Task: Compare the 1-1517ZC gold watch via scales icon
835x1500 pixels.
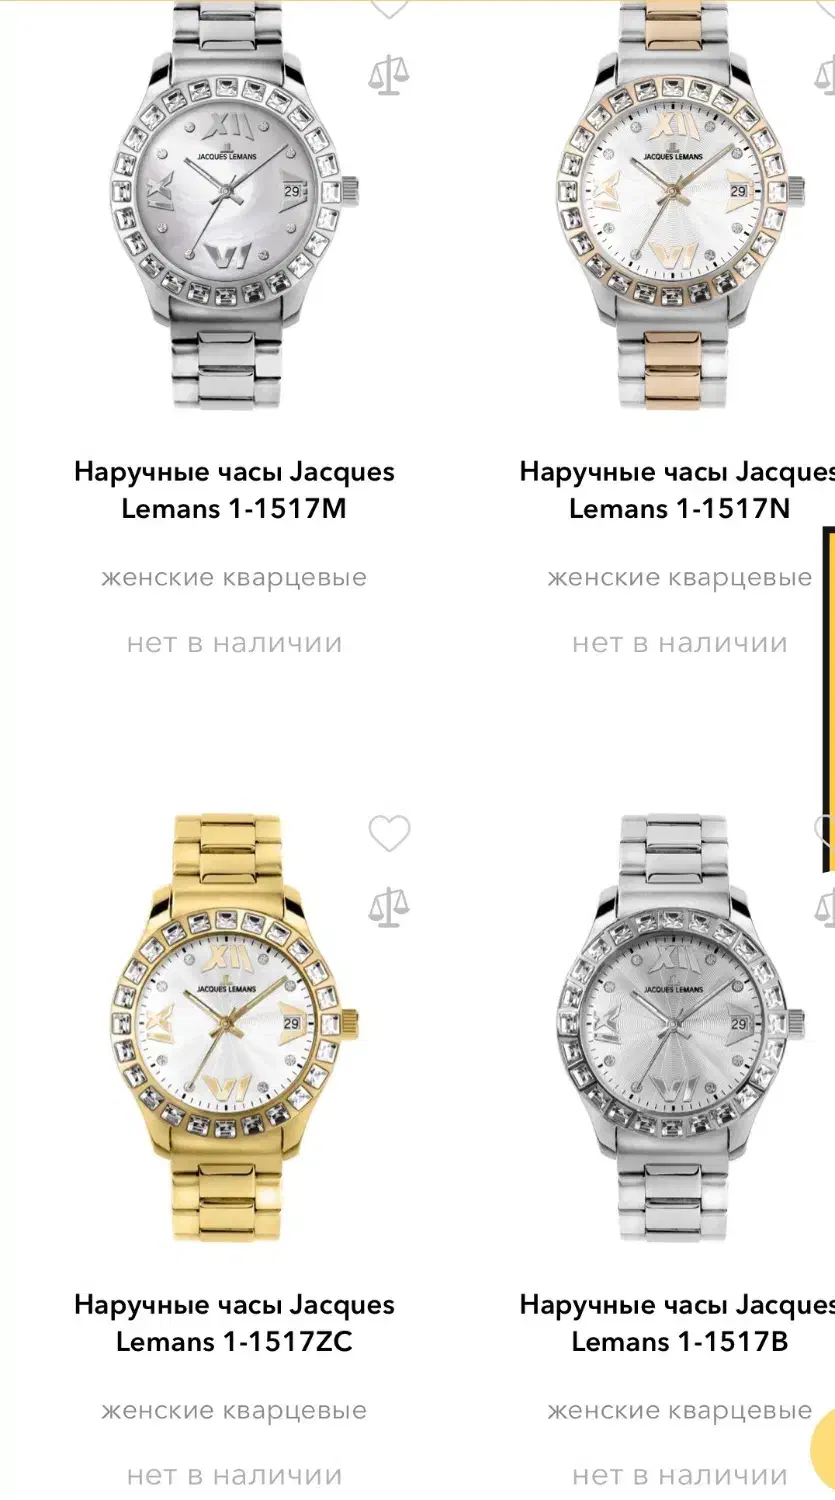Action: tap(389, 906)
